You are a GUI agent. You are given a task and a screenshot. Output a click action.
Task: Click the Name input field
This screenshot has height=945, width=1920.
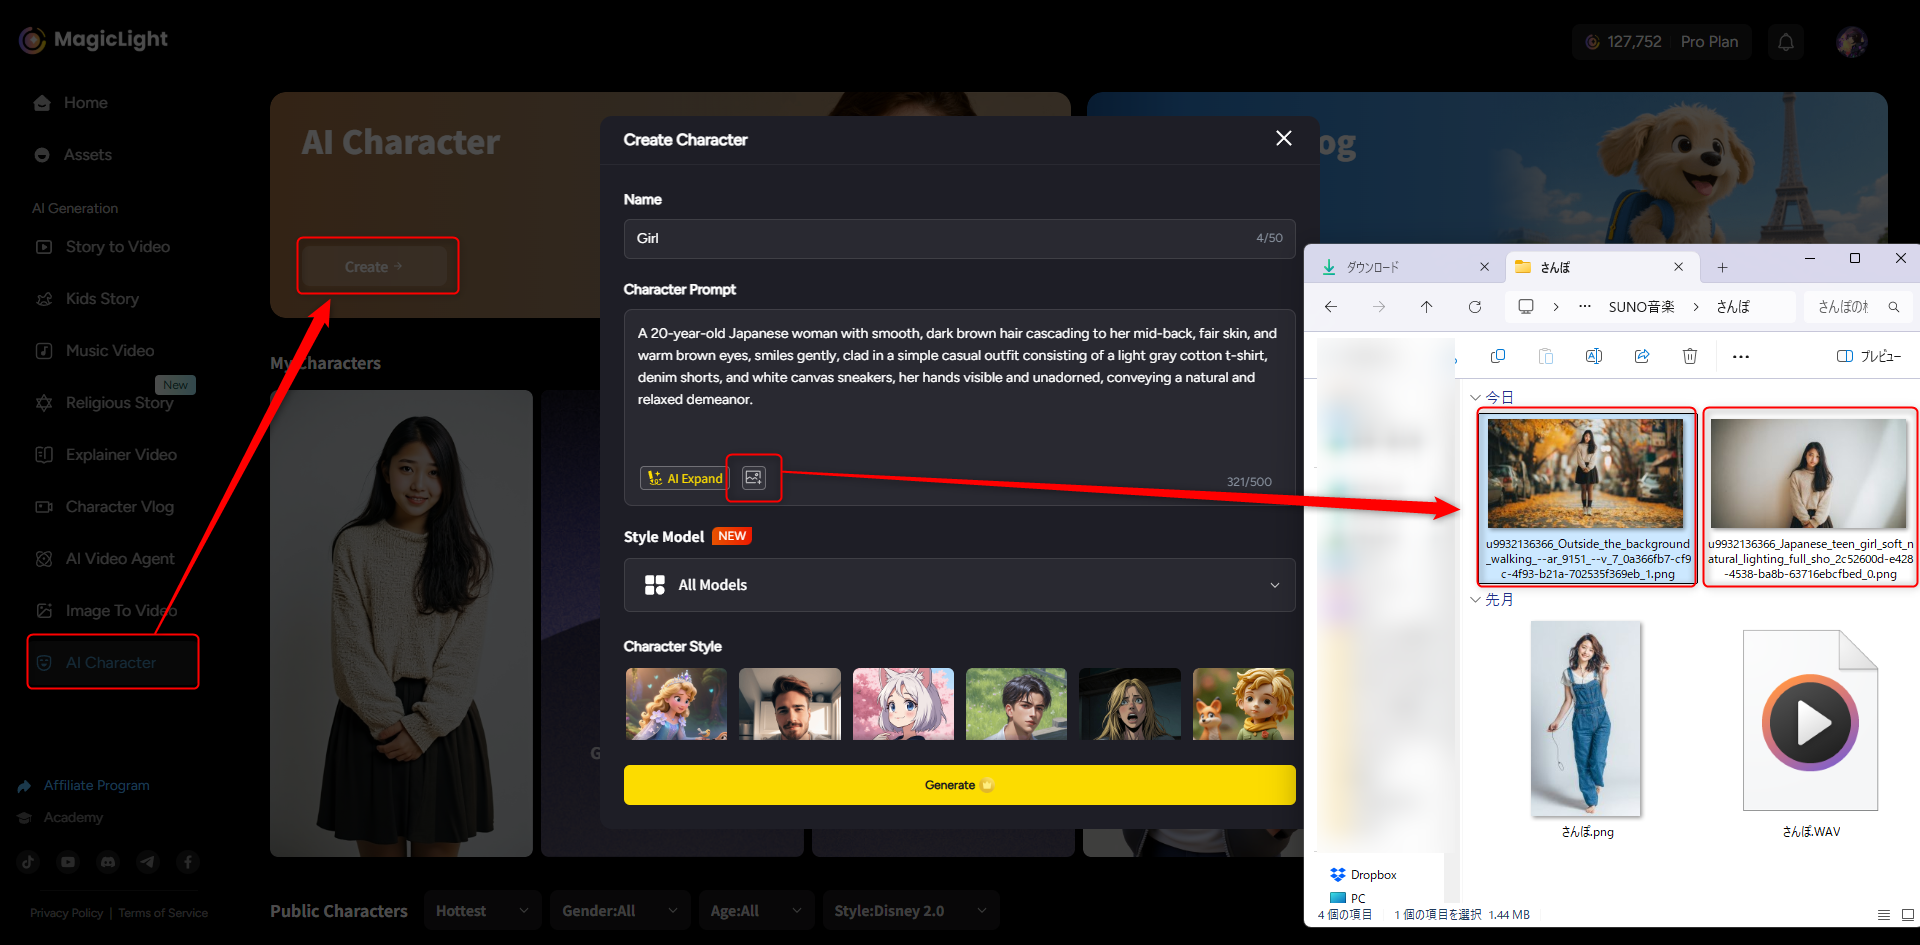click(940, 239)
